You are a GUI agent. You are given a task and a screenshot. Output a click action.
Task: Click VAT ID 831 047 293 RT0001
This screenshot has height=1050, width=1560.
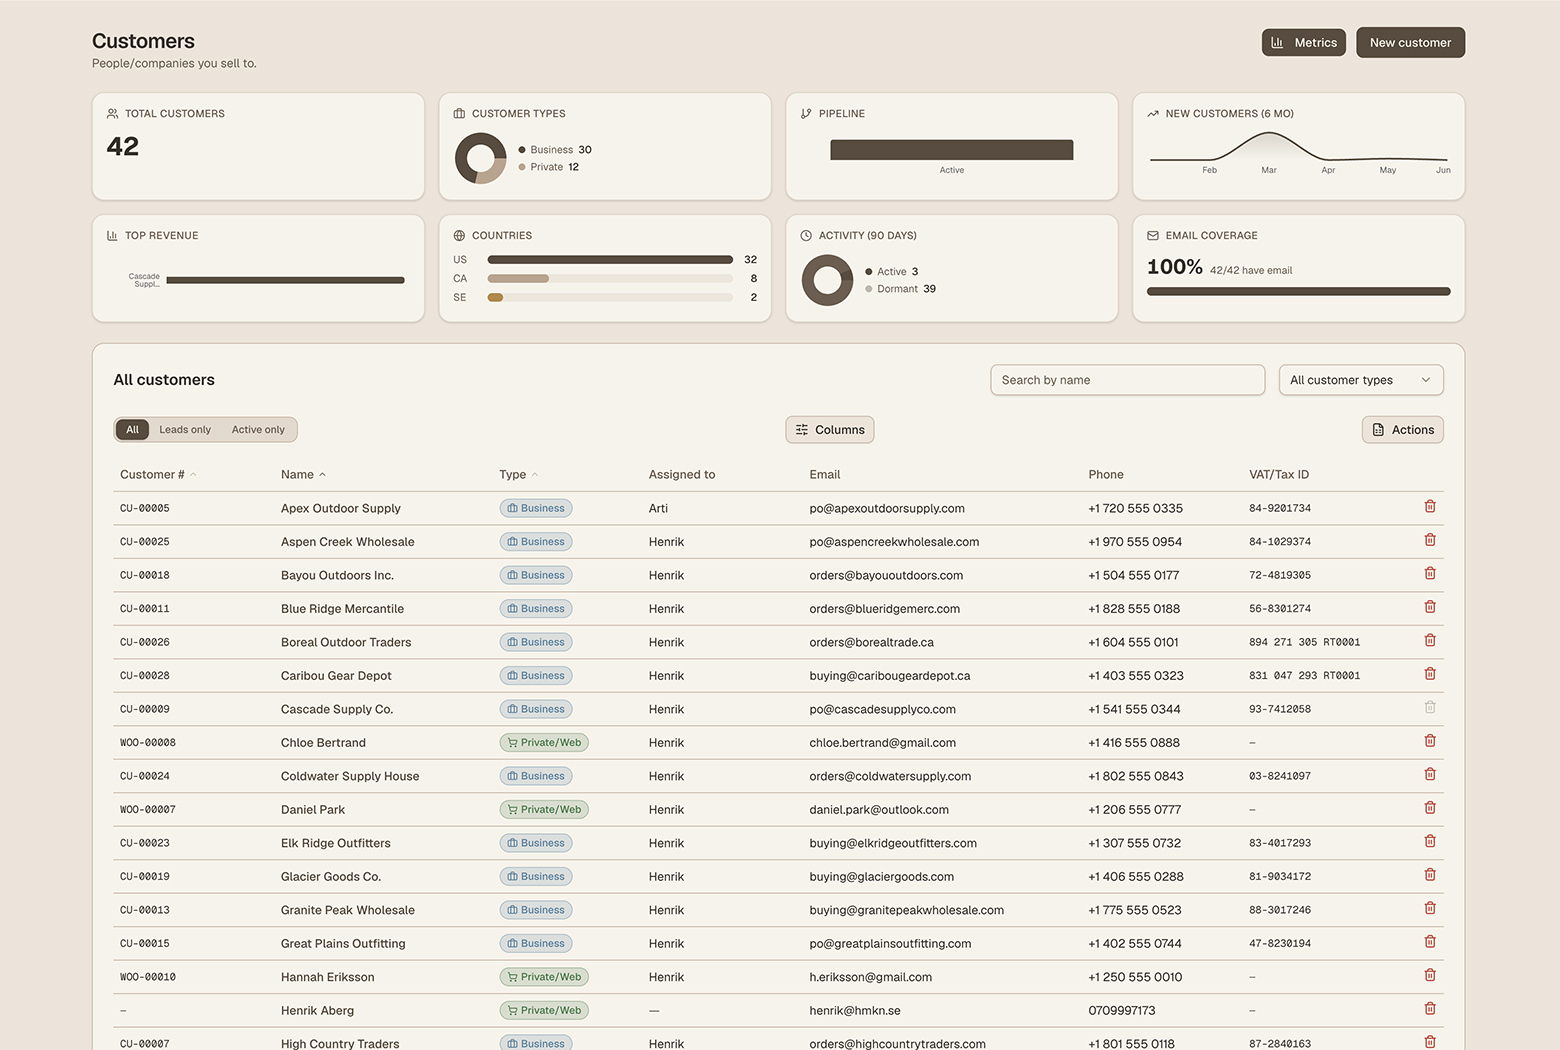click(x=1304, y=676)
